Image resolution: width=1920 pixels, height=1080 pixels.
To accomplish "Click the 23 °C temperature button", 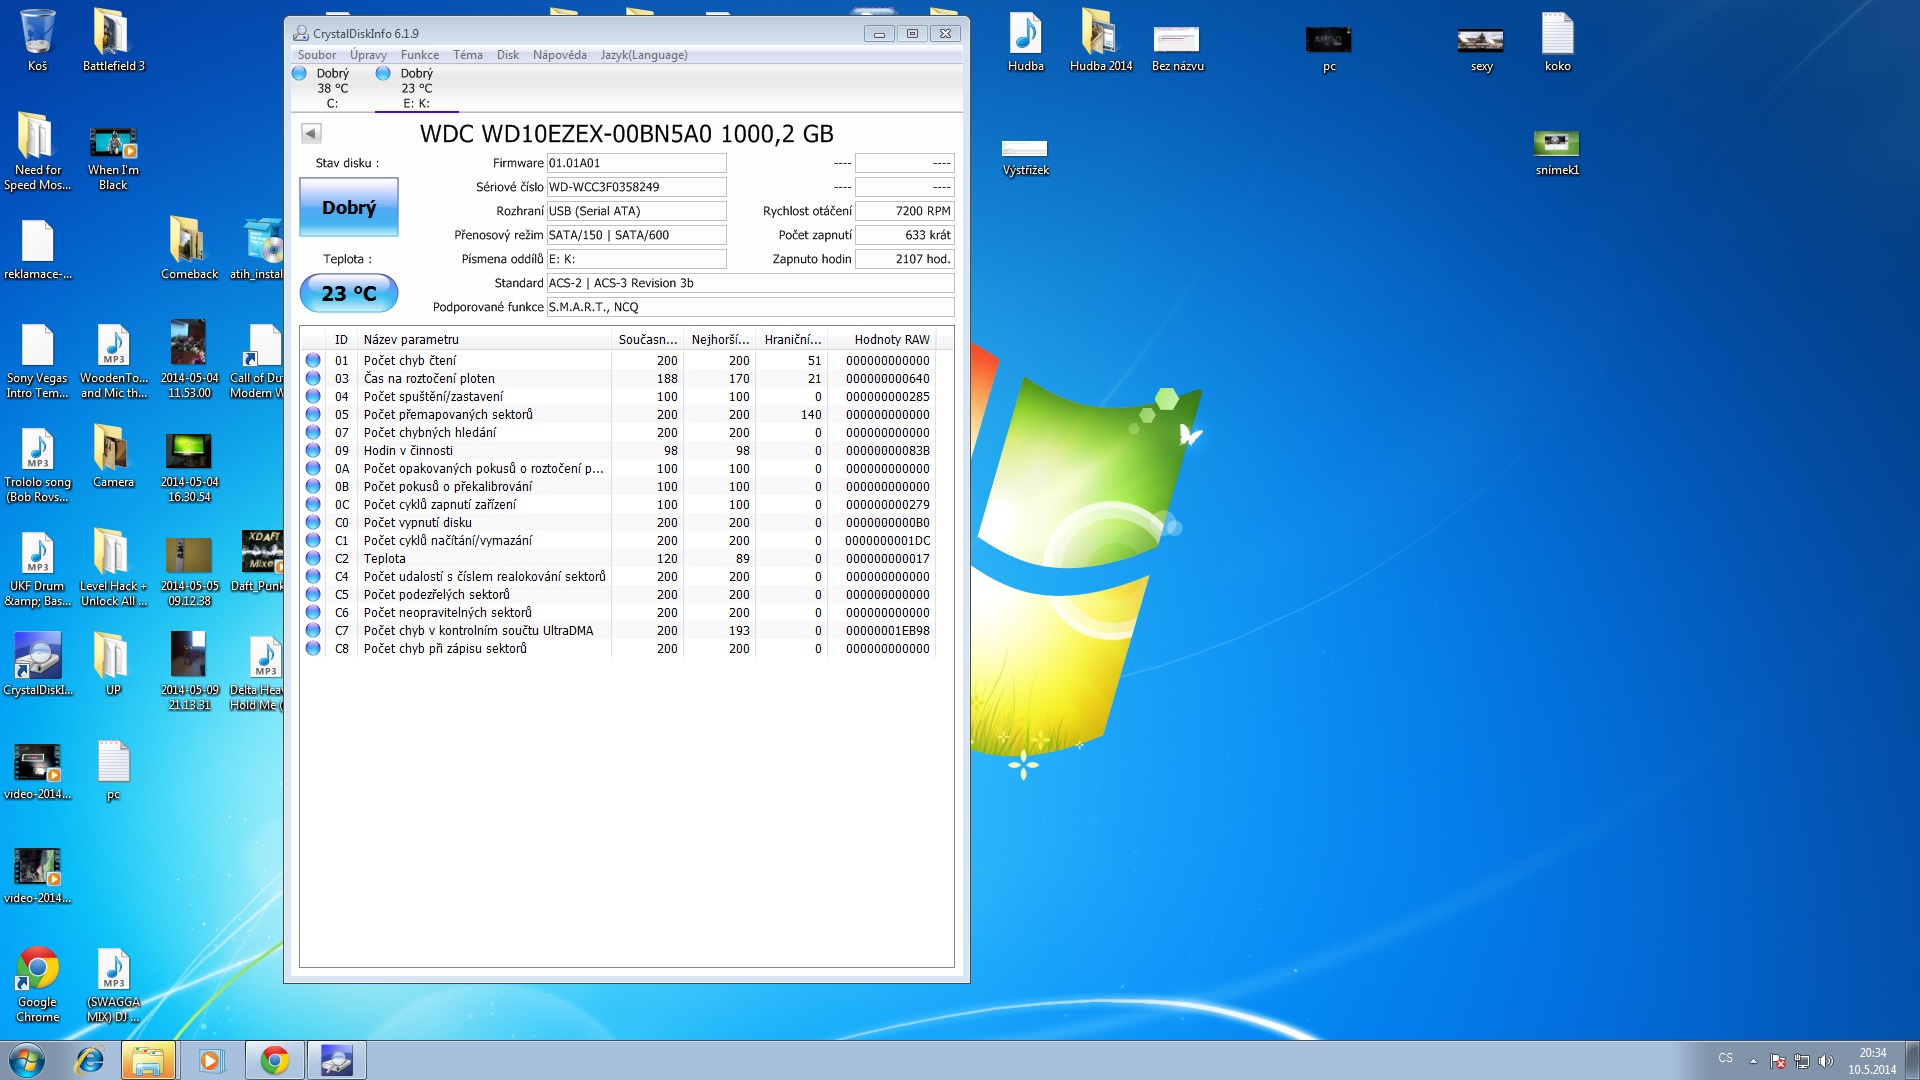I will click(x=349, y=293).
